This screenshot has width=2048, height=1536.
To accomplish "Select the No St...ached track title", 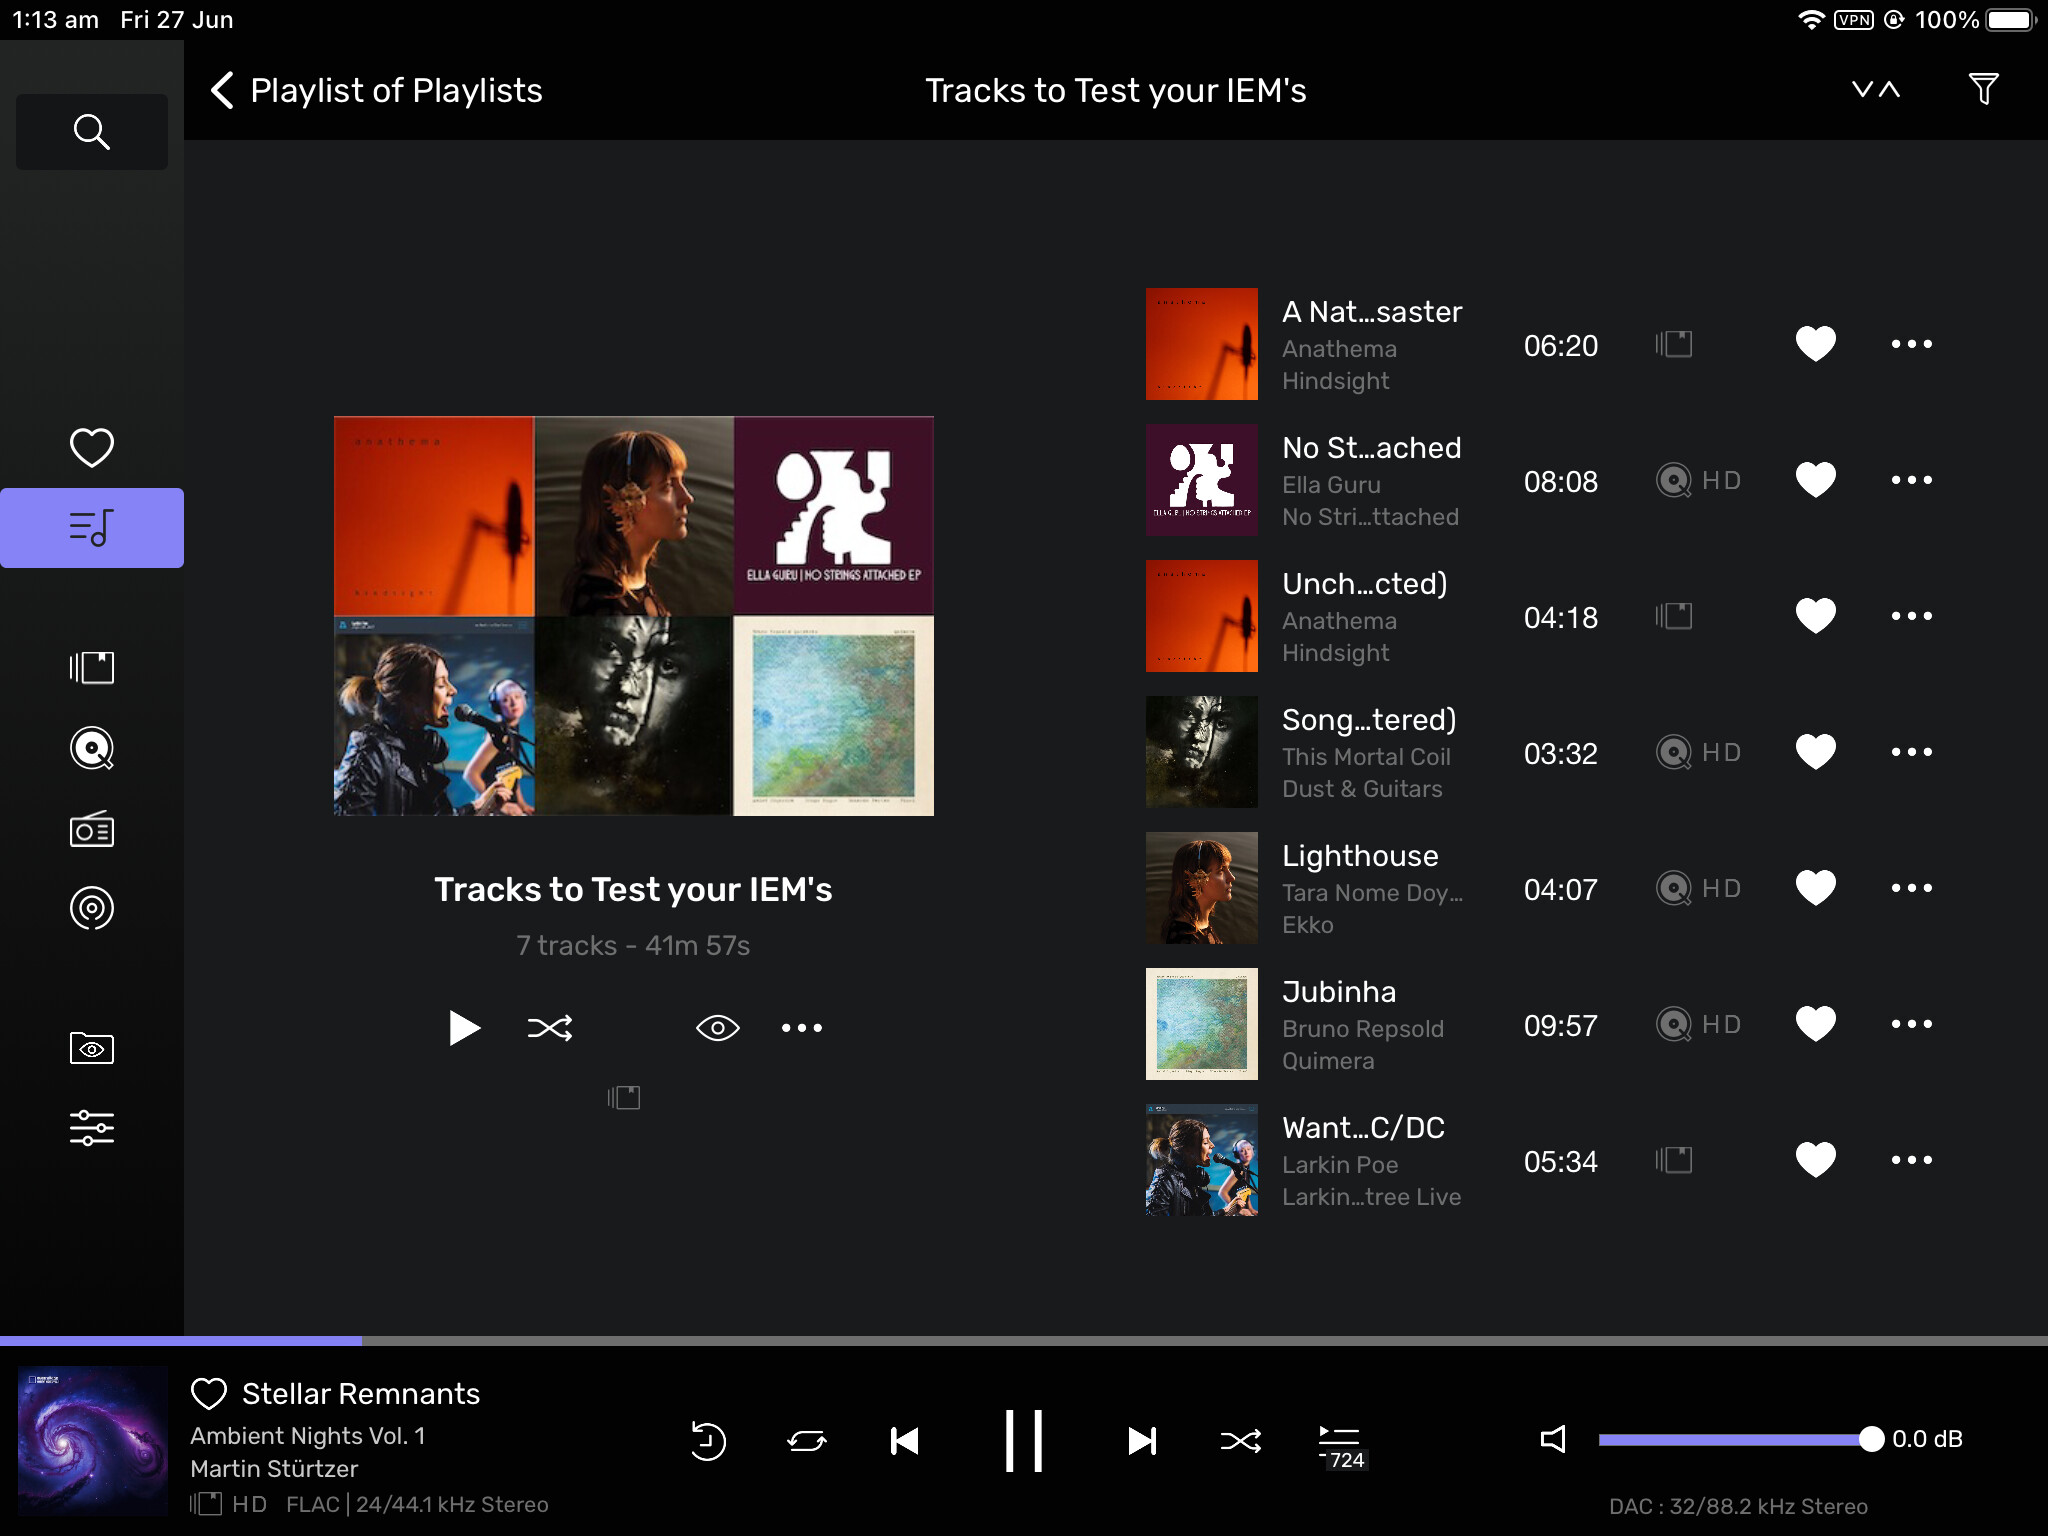I will [1371, 448].
